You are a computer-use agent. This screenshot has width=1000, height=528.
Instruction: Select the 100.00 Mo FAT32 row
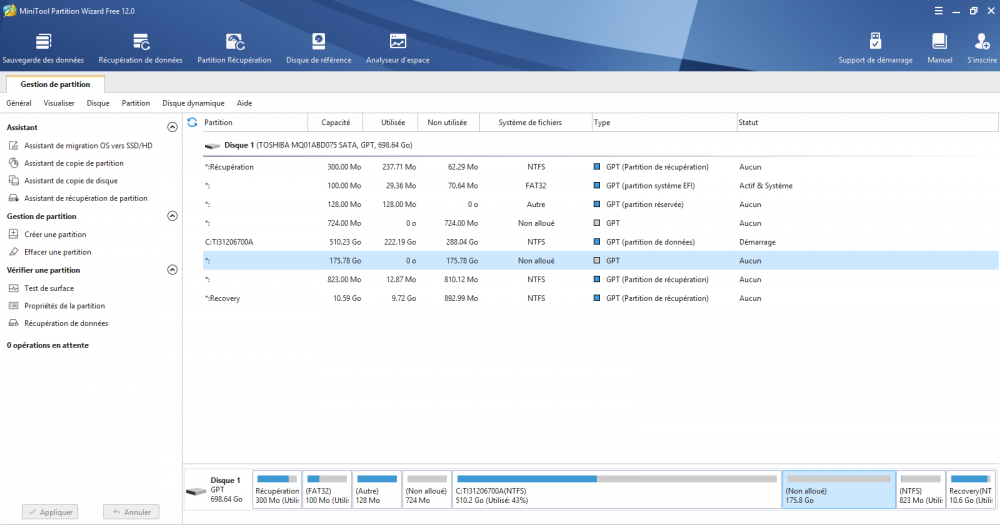(x=600, y=186)
